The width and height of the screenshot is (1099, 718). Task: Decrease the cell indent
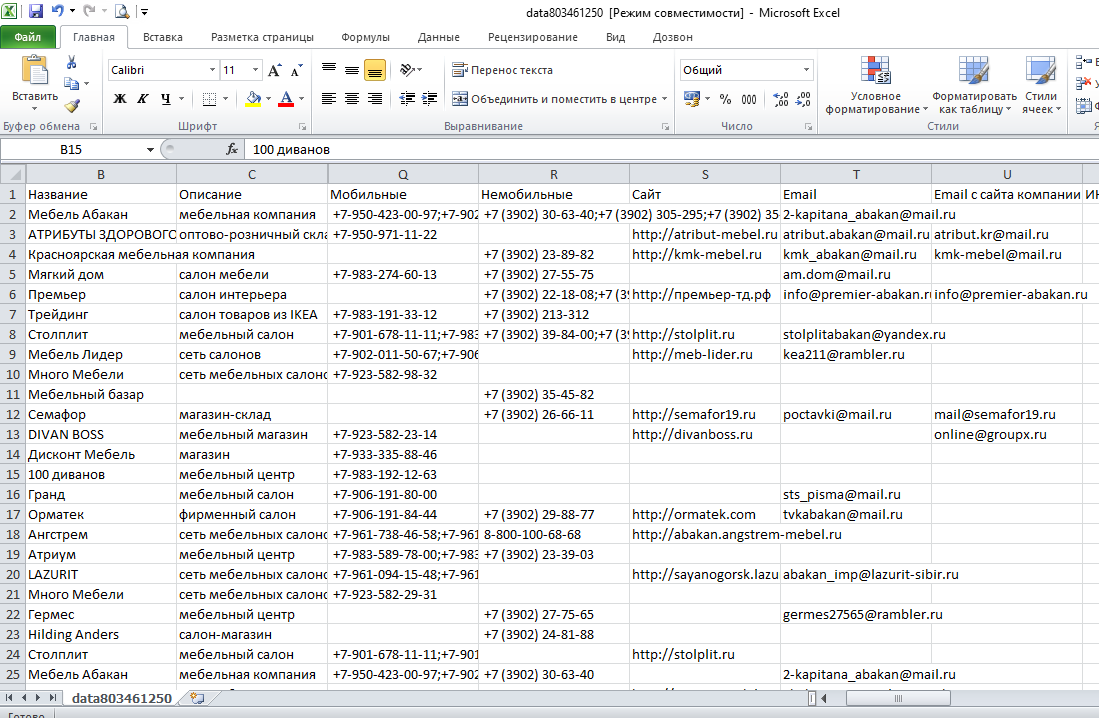click(x=407, y=99)
